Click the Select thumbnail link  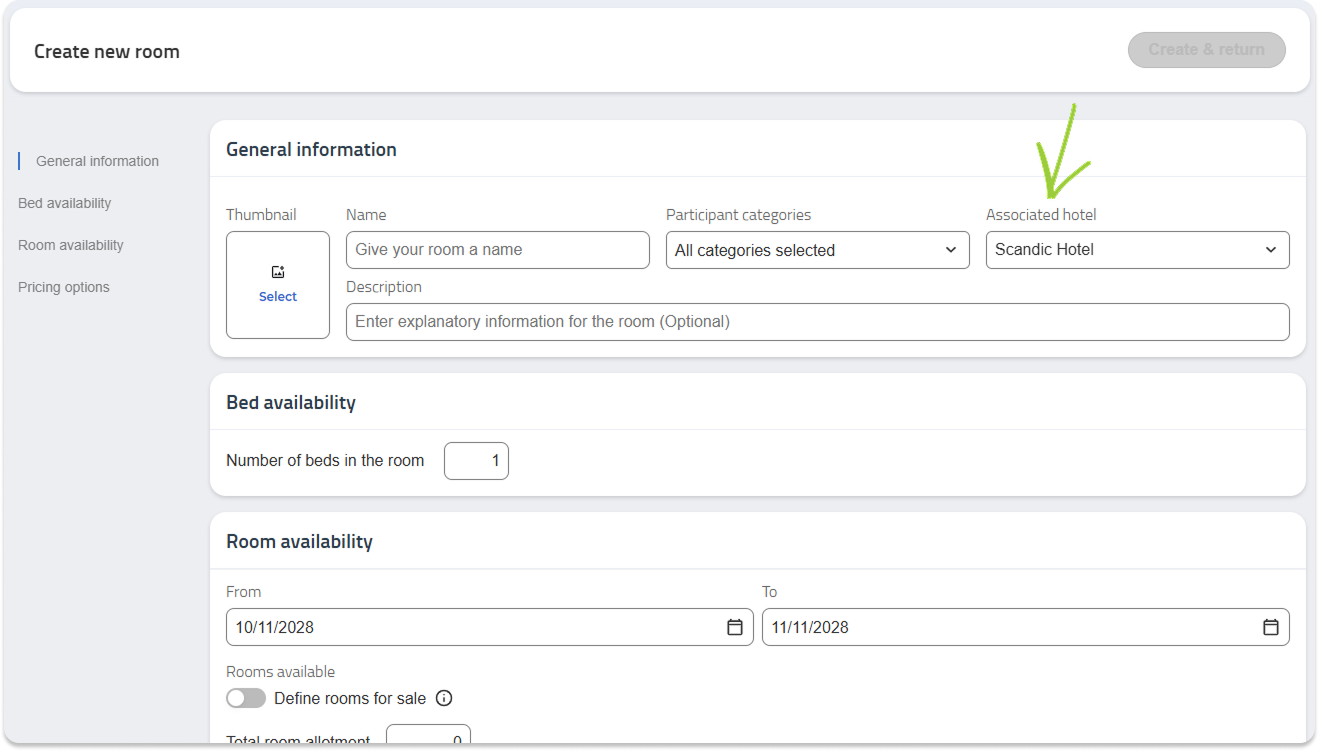point(278,296)
